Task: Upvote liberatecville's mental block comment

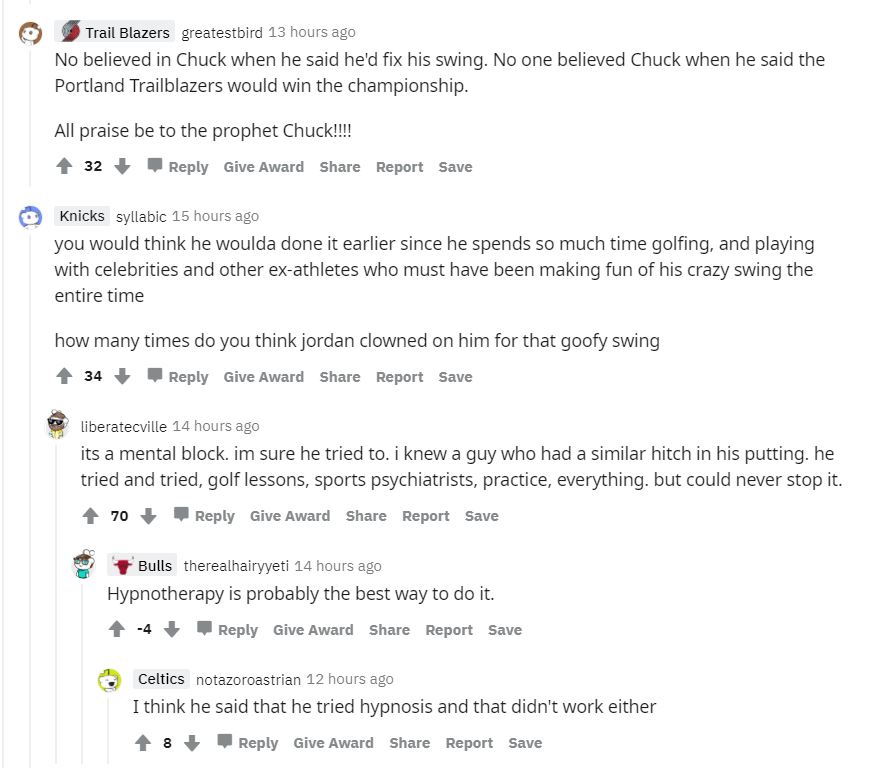Action: point(91,515)
